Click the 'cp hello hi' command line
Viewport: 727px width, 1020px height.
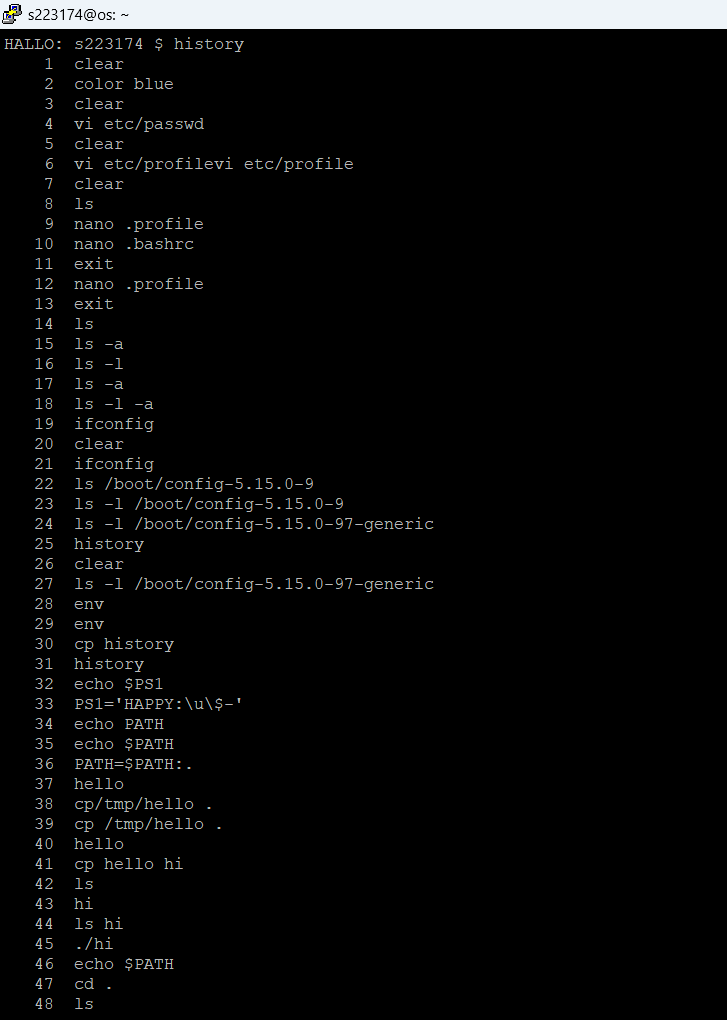[x=128, y=864]
